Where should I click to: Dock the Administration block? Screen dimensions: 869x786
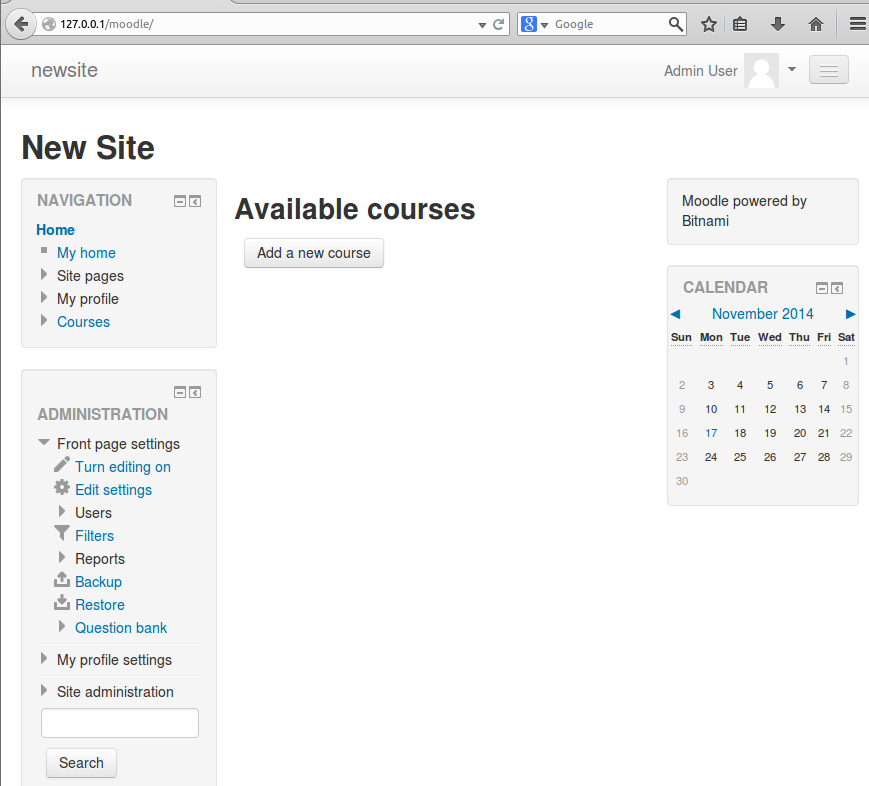coord(195,392)
